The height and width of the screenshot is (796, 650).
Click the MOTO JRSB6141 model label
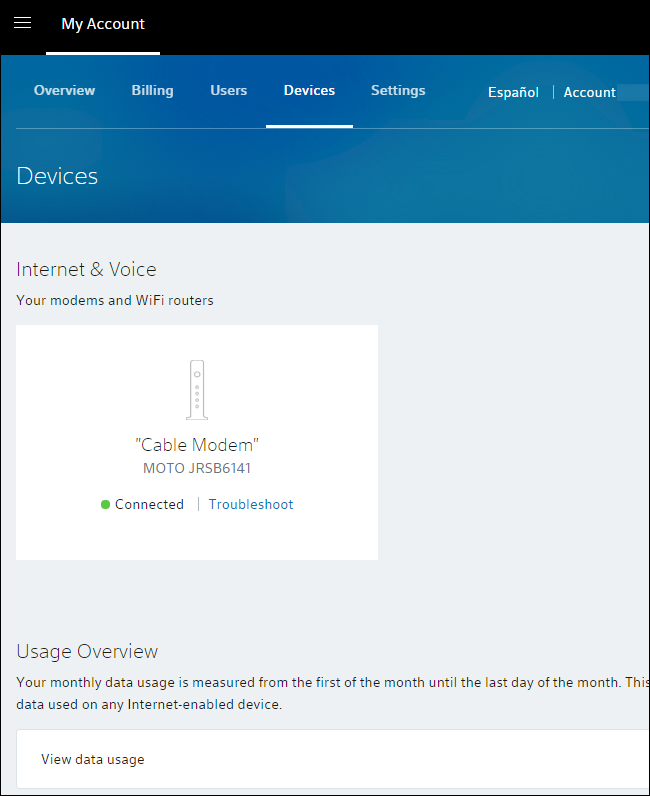(196, 468)
